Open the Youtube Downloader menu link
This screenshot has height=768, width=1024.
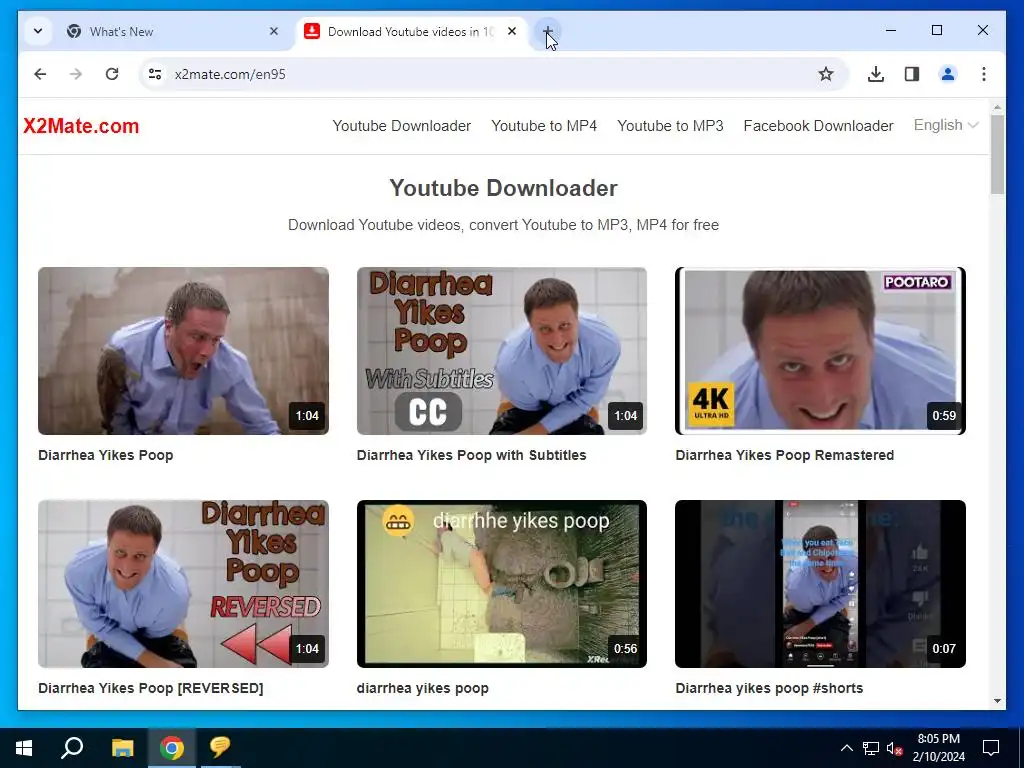(402, 126)
